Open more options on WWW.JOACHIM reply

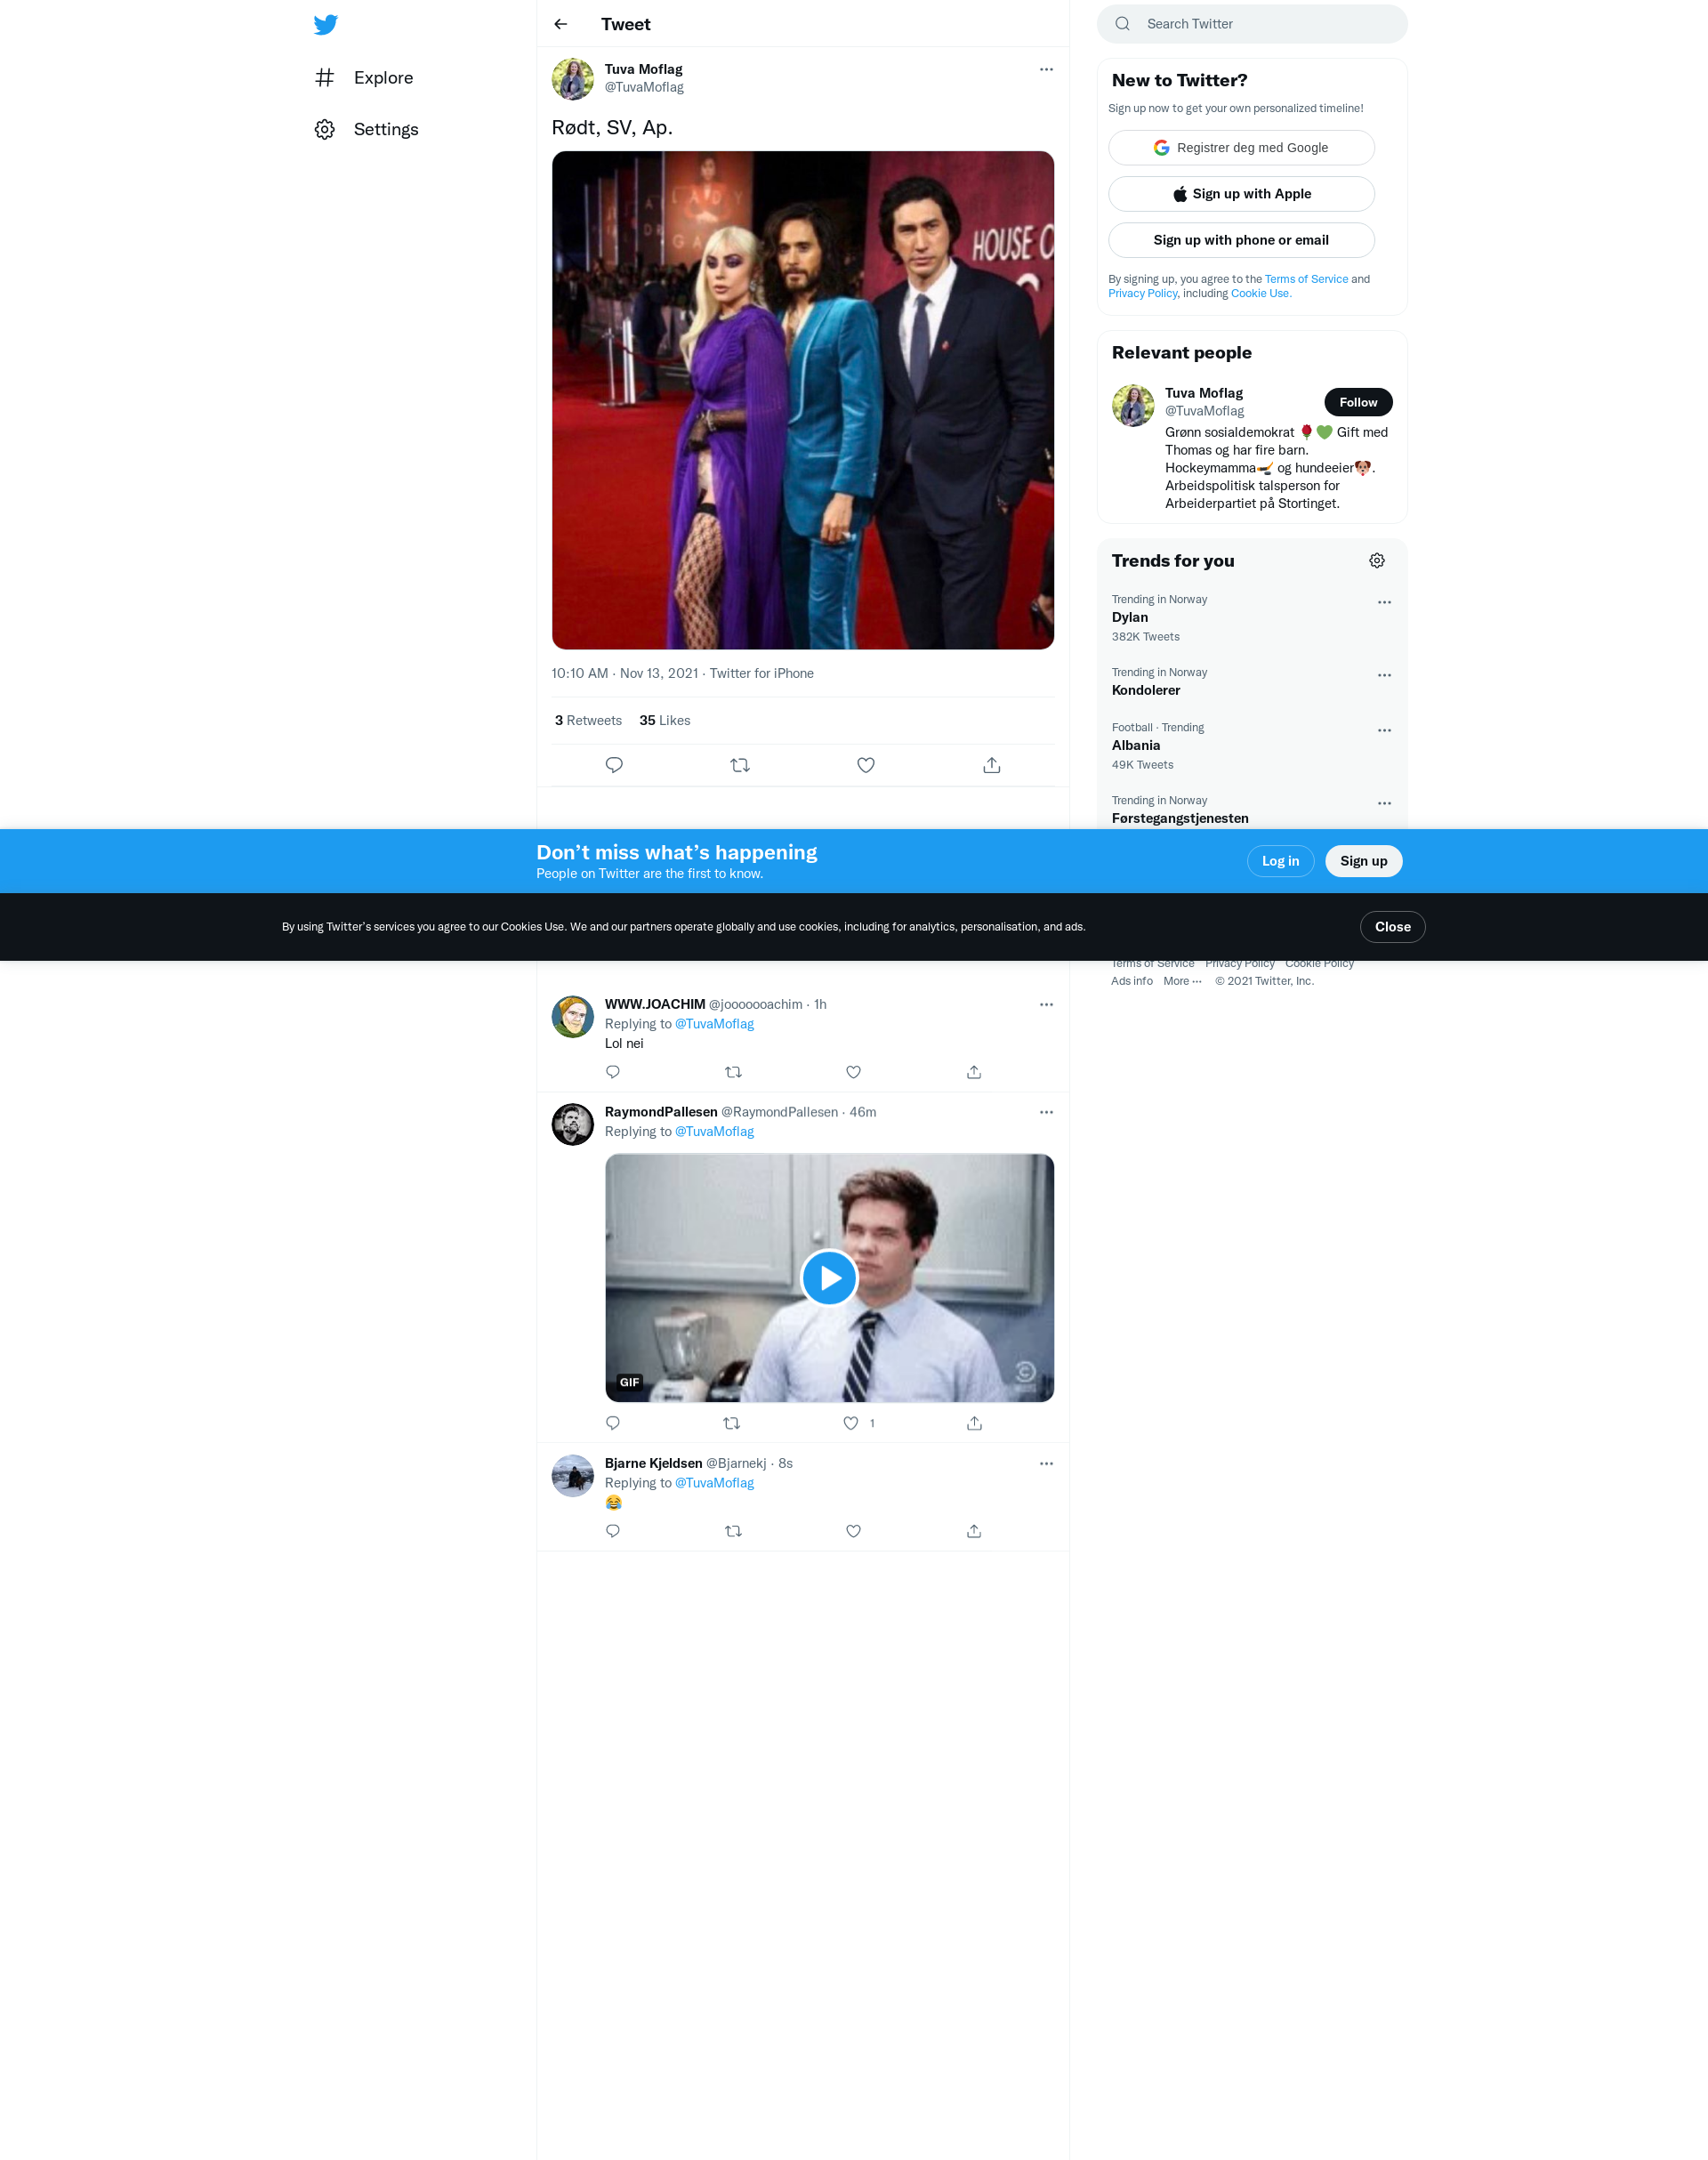[1046, 1005]
